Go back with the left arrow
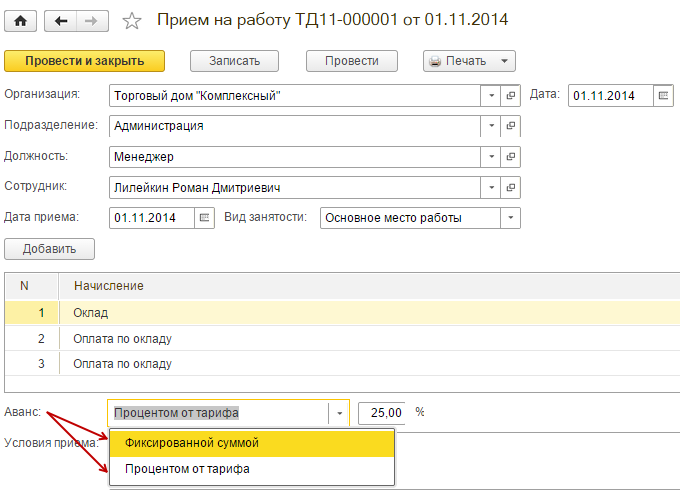The height and width of the screenshot is (490, 680). pos(62,20)
